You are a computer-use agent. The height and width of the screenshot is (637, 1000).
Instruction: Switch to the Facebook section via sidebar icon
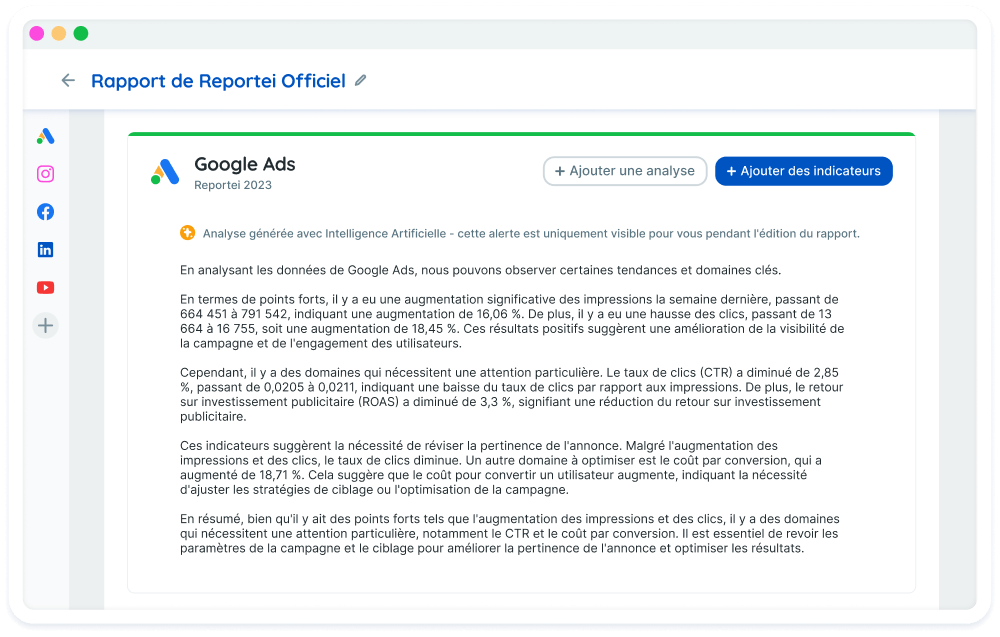[45, 211]
